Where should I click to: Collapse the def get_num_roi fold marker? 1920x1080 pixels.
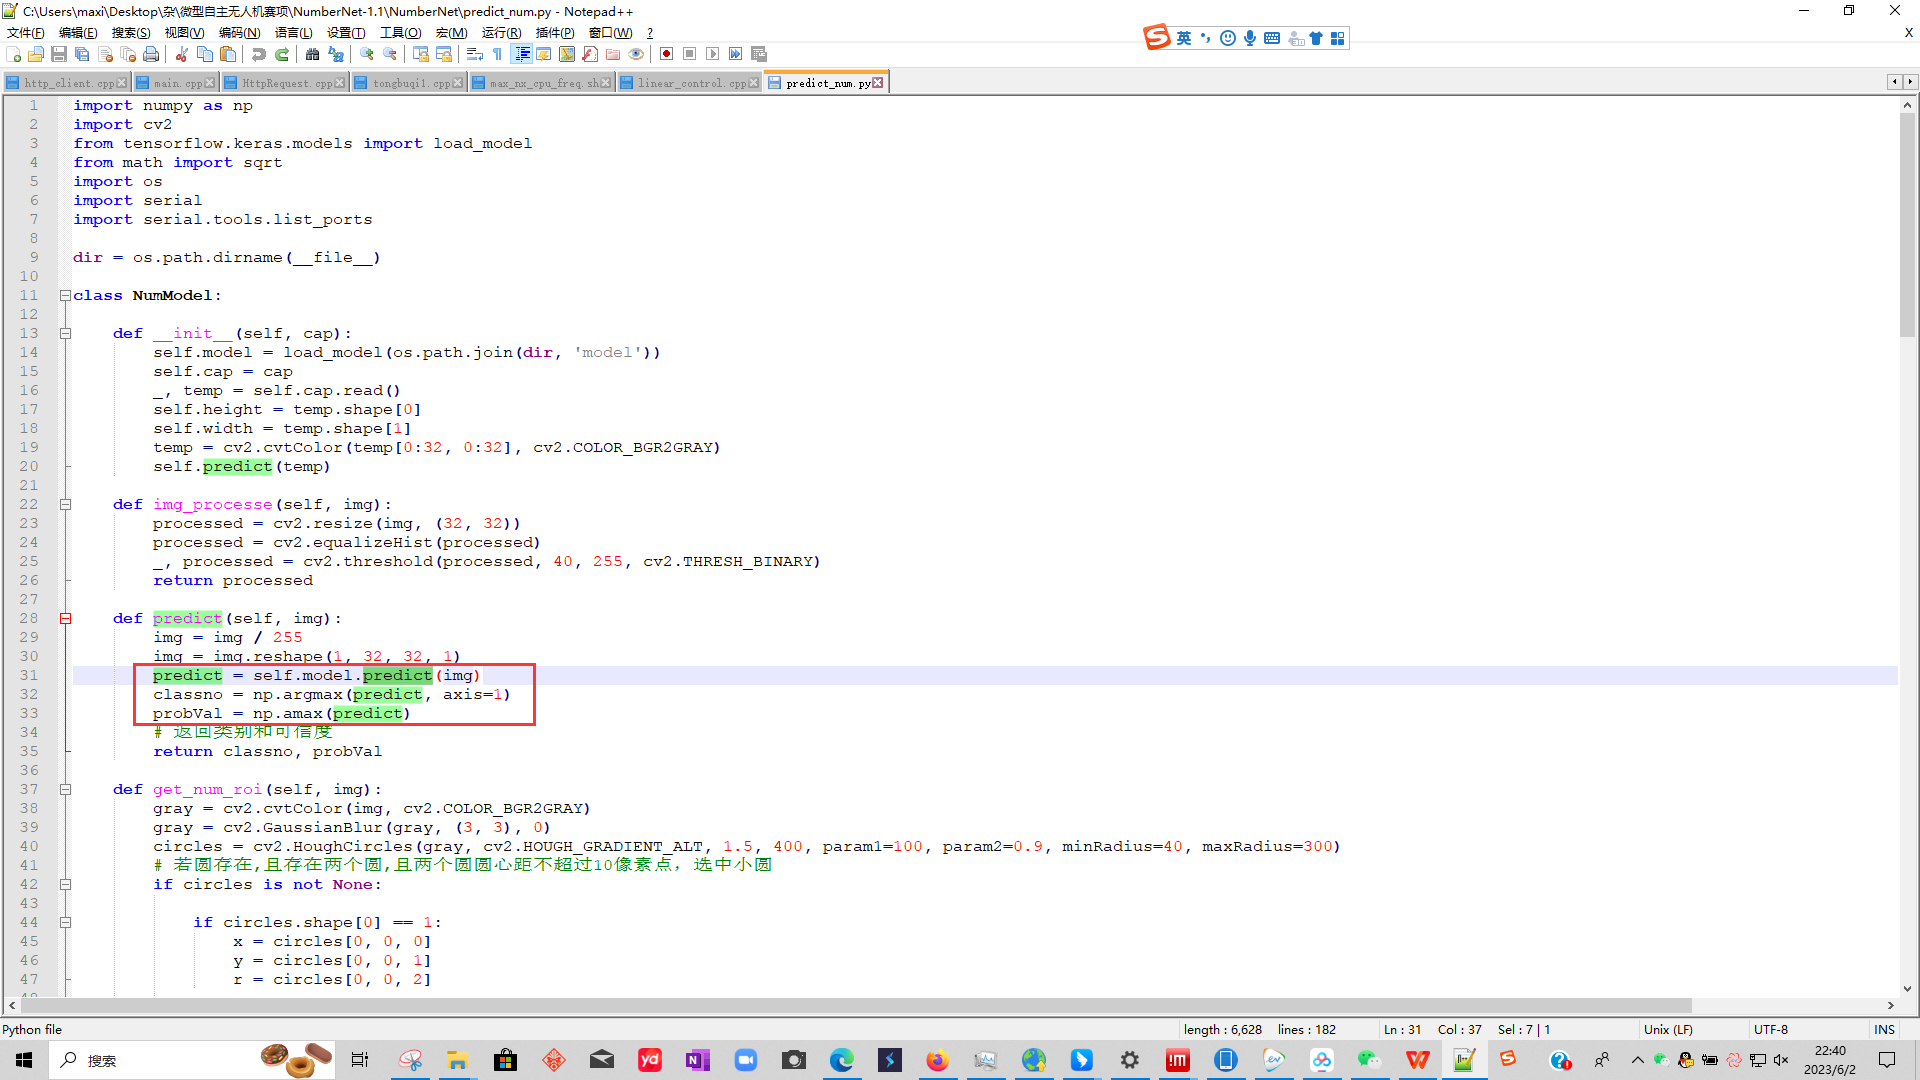click(x=65, y=789)
